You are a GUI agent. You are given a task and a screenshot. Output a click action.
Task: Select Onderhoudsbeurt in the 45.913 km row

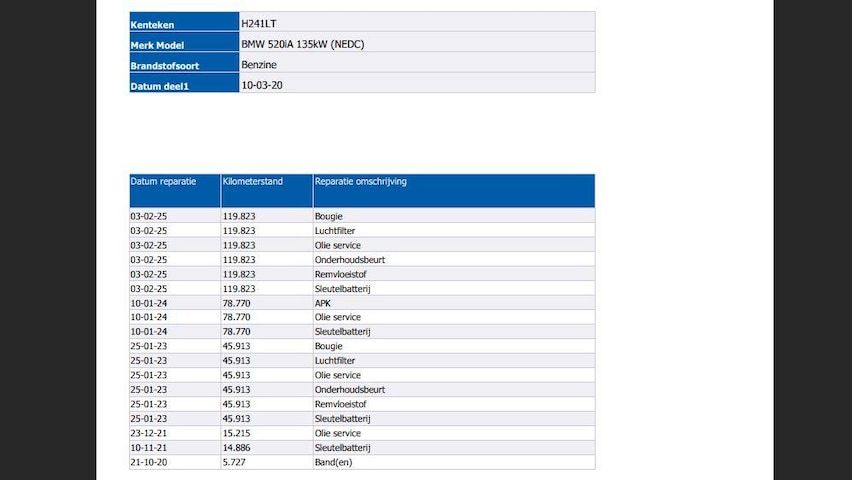click(350, 390)
